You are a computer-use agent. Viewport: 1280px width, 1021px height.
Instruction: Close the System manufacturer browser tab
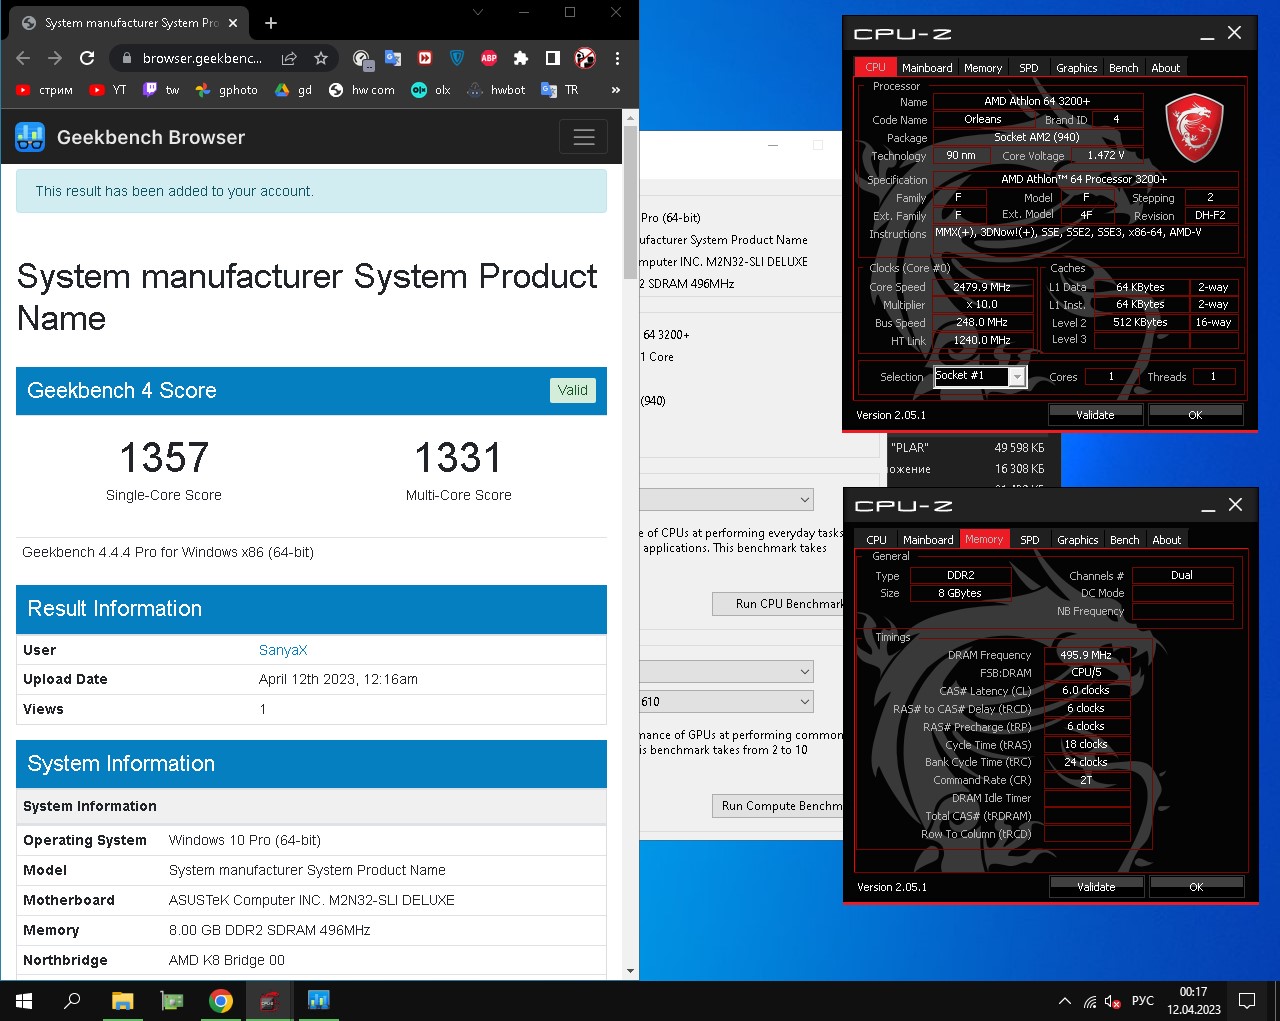233,22
